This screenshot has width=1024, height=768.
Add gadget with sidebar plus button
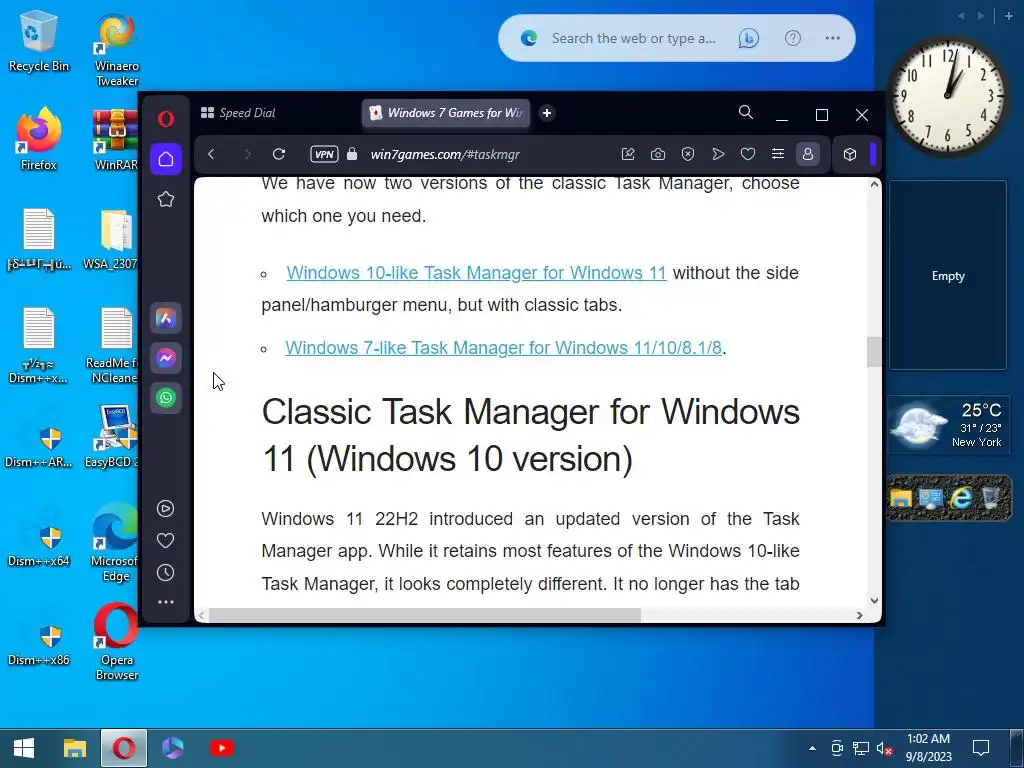click(1009, 16)
